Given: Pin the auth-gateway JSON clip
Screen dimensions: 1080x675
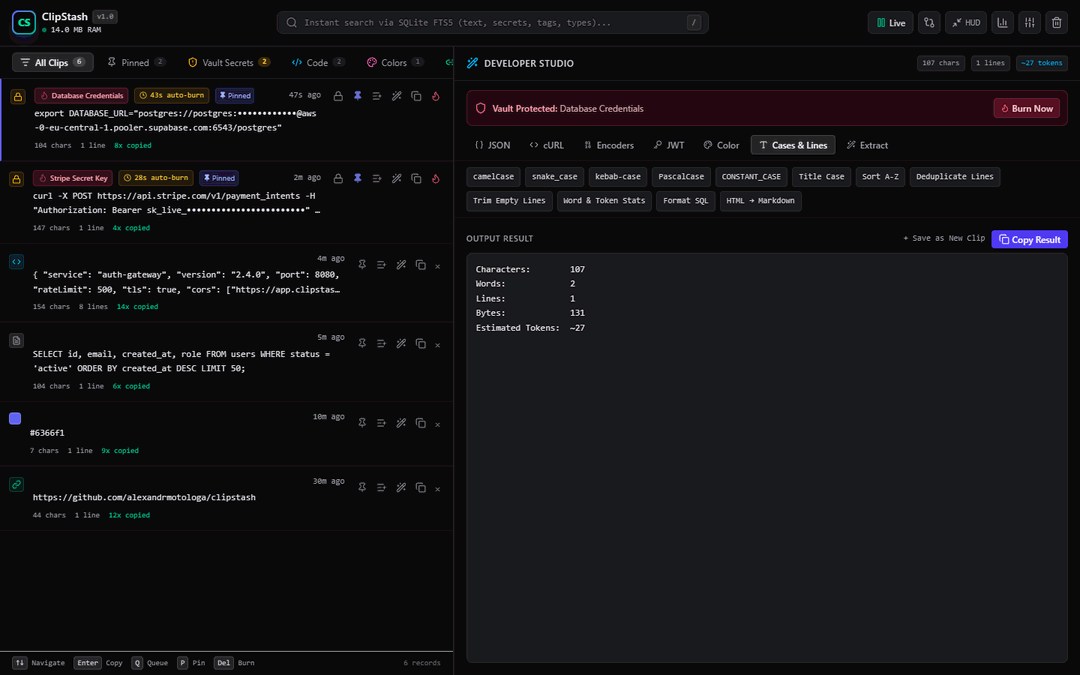Looking at the screenshot, I should 362,265.
